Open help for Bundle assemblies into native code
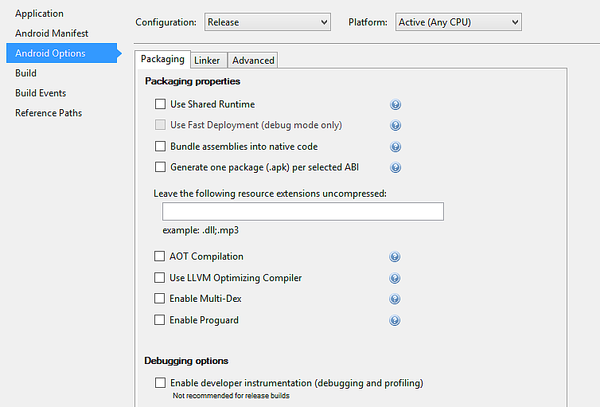600x407 pixels. (x=396, y=146)
